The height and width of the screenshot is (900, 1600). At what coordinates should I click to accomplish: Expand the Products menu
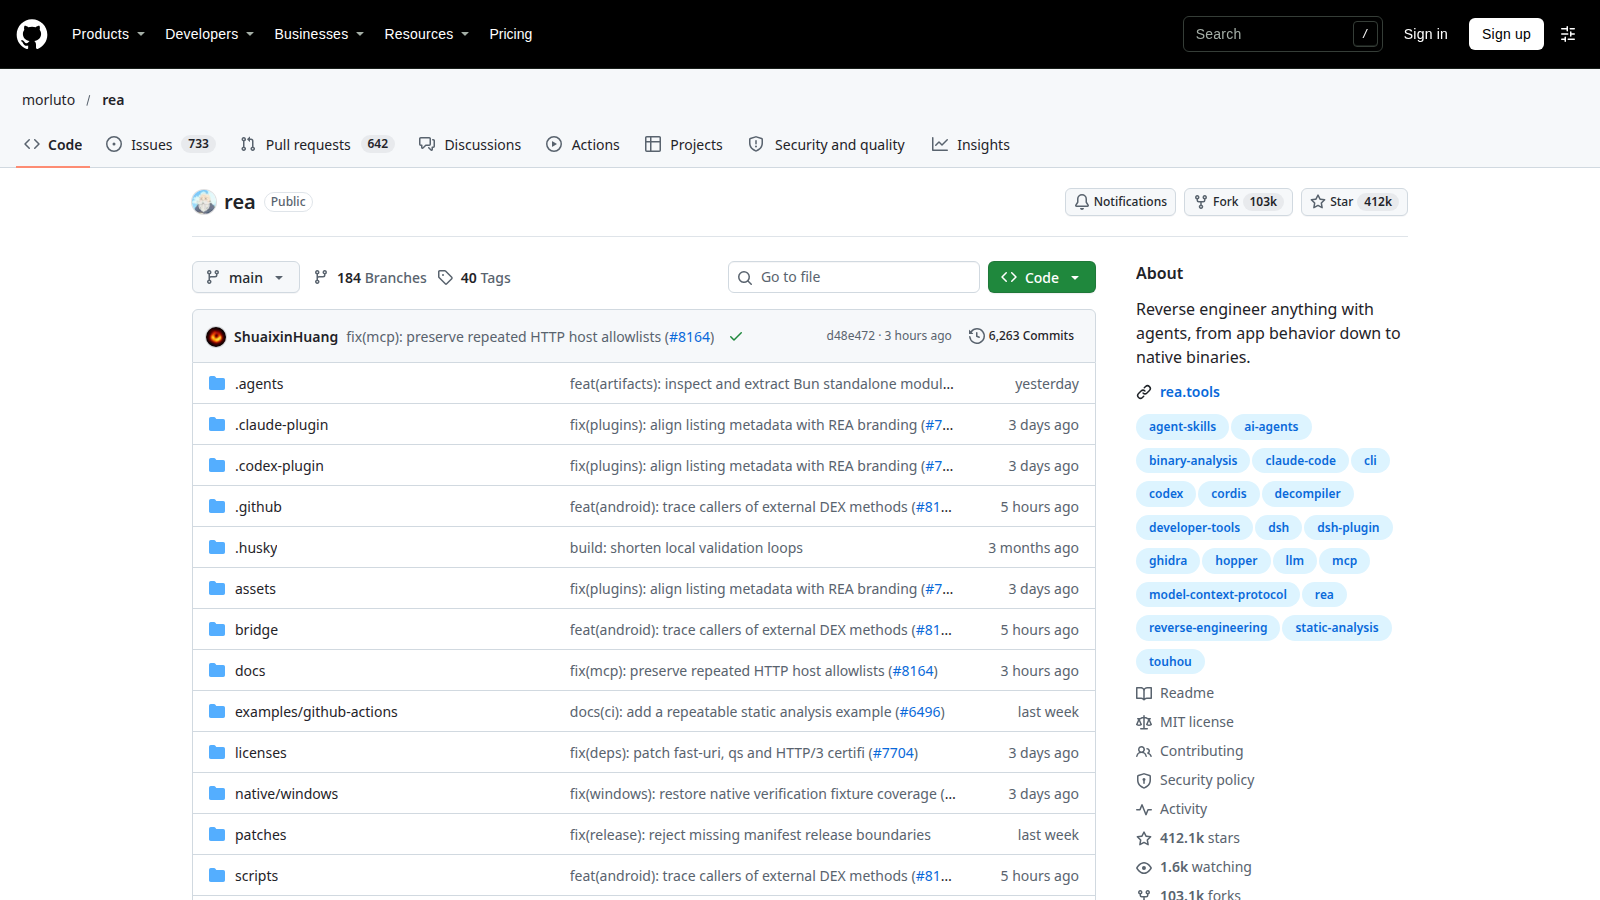[108, 34]
